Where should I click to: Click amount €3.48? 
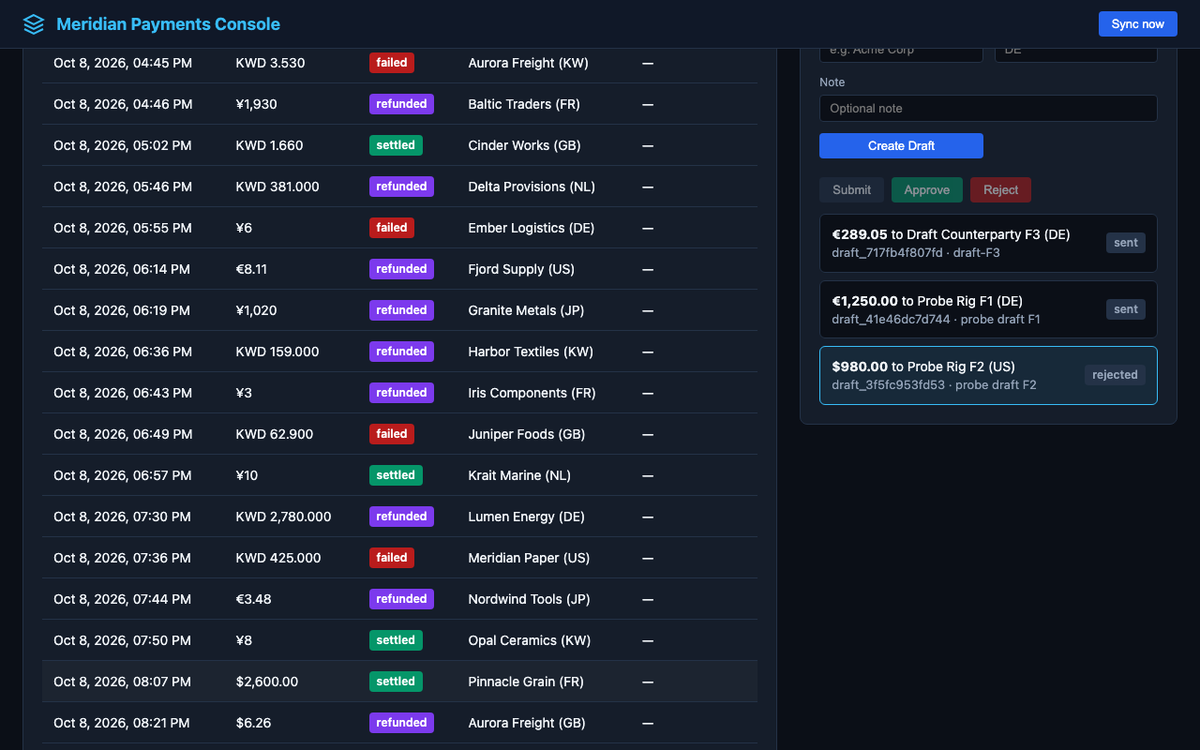[x=253, y=599]
